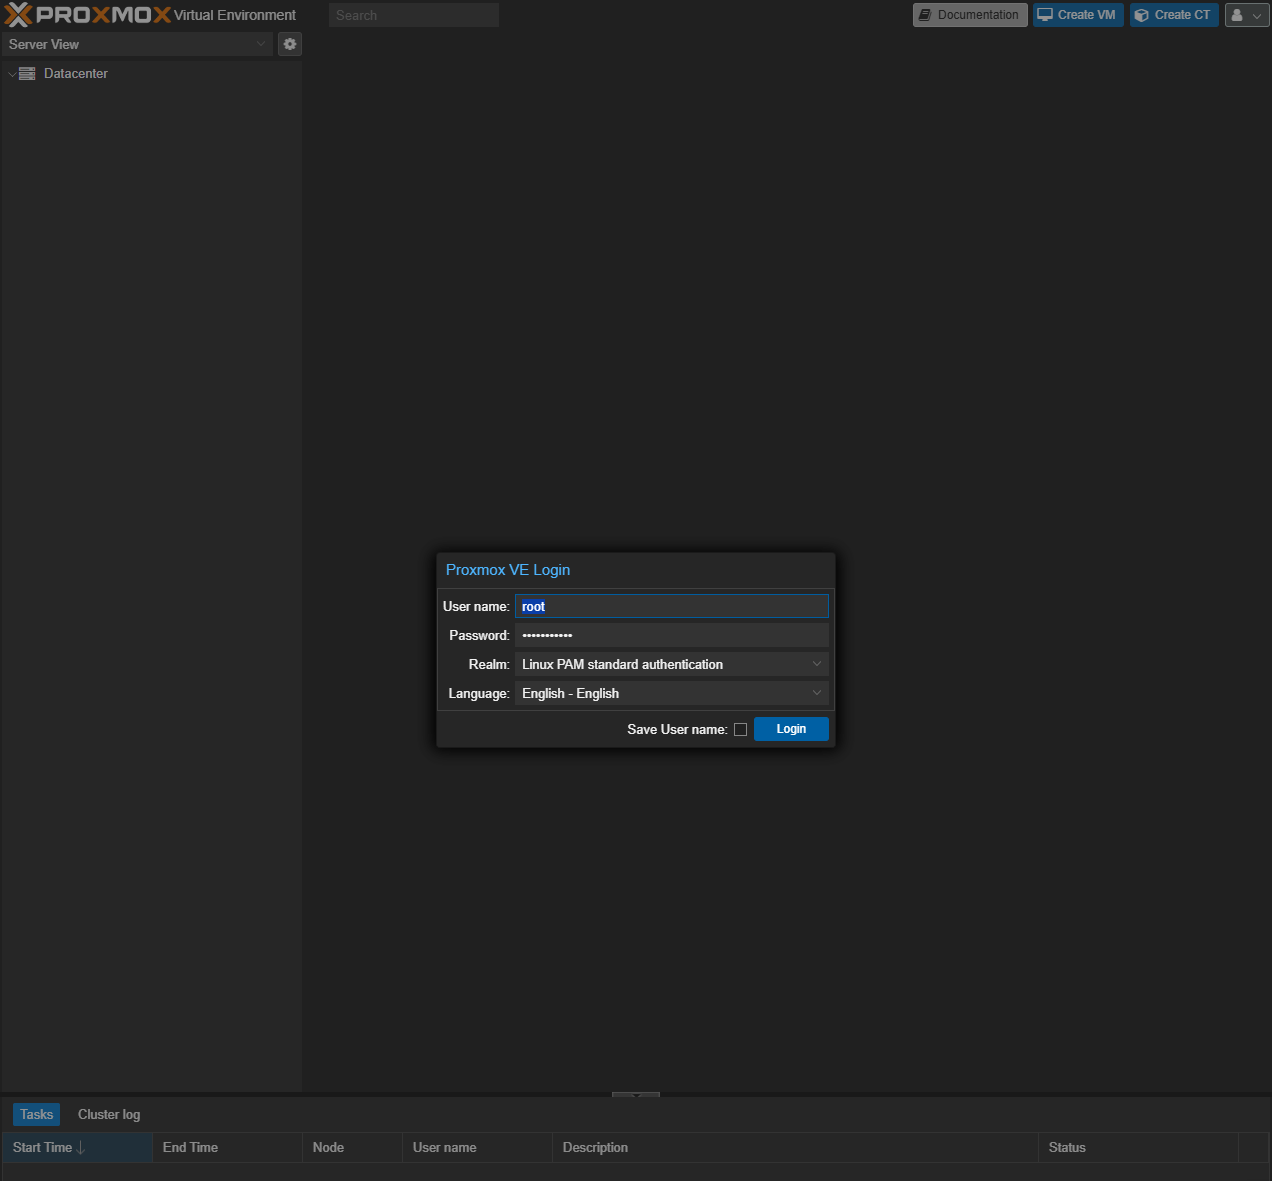
Task: Focus the Password field
Action: pos(672,635)
